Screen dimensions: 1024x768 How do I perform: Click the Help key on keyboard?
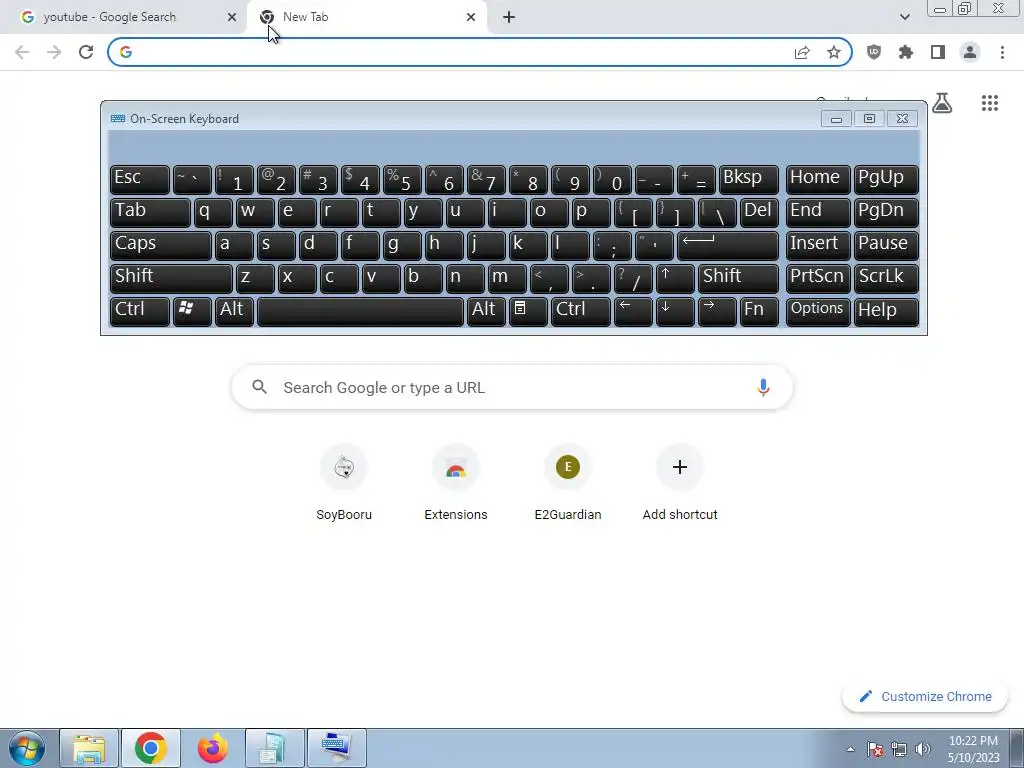coord(886,311)
